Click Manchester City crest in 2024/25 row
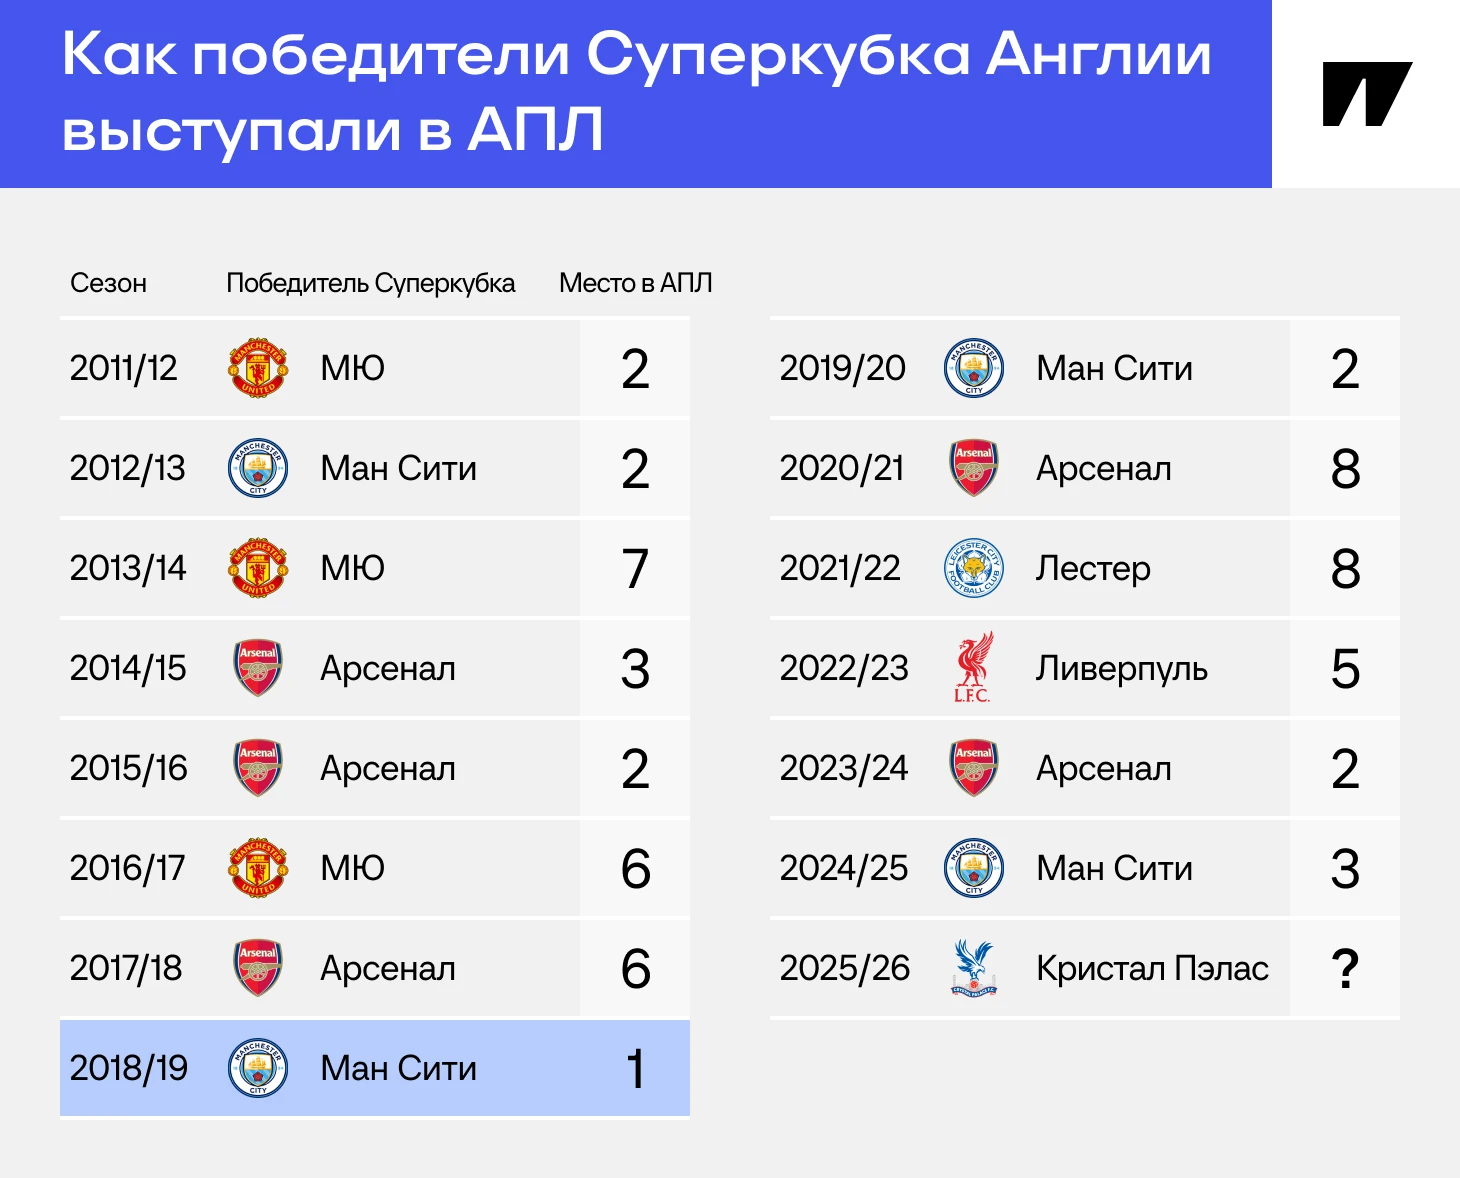The image size is (1460, 1178). pyautogui.click(x=974, y=868)
